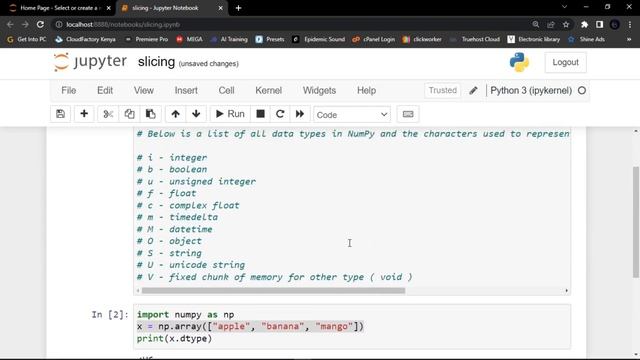The height and width of the screenshot is (360, 640).
Task: Open the Electronic library bookmark
Action: 534,39
